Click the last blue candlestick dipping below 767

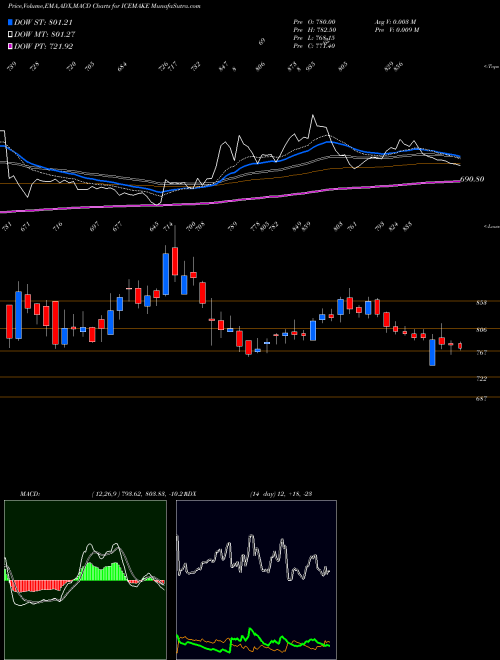point(432,352)
